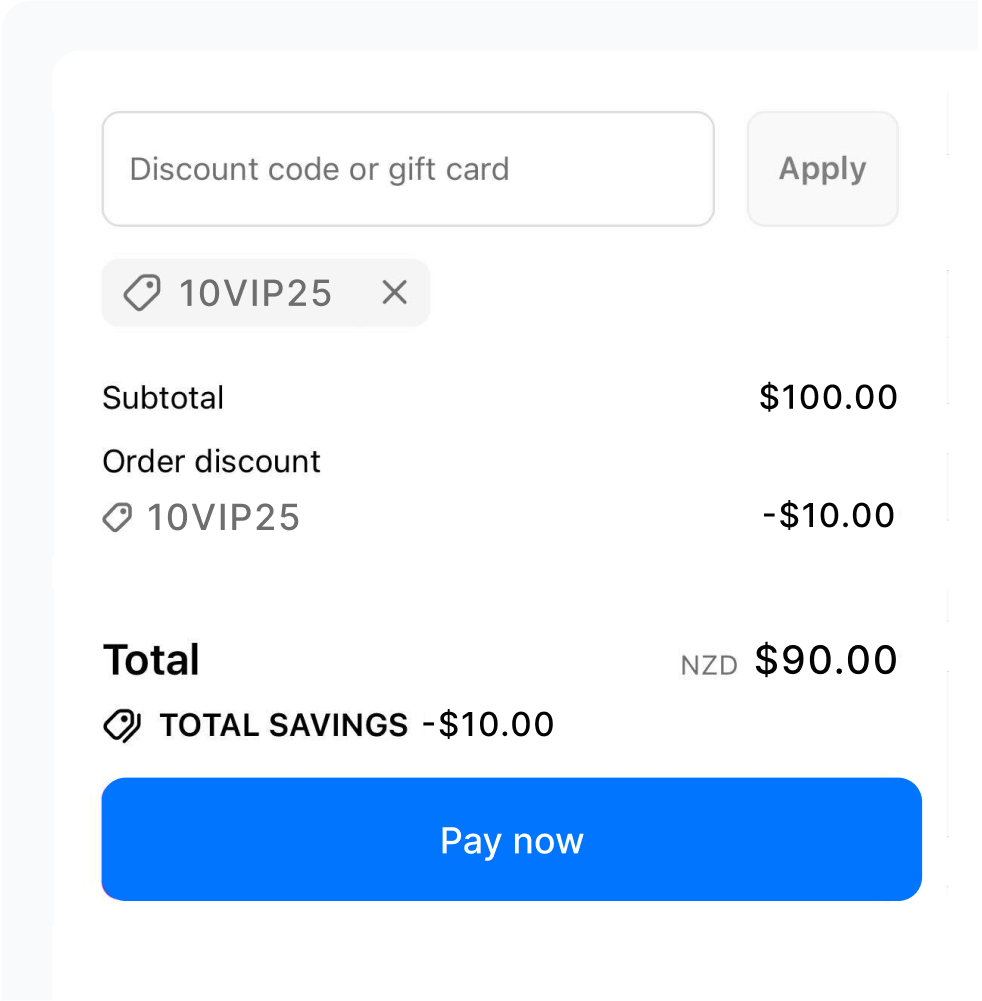Image resolution: width=982 pixels, height=1001 pixels.
Task: Select the TOTAL SAVINGS -$10.00 text
Action: tap(356, 725)
